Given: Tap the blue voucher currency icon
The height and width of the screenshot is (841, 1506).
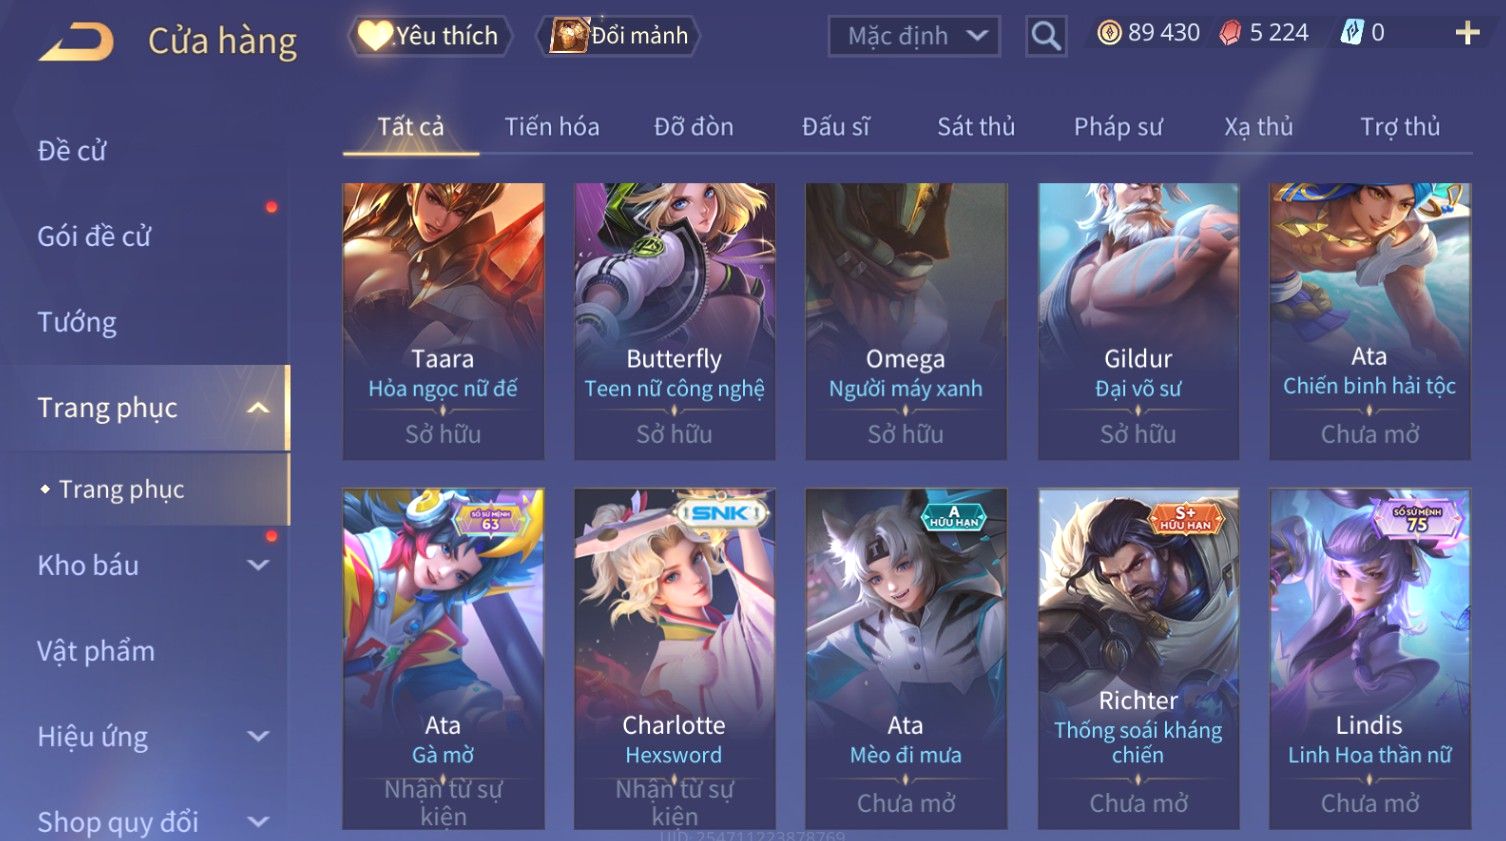Looking at the screenshot, I should [x=1351, y=33].
